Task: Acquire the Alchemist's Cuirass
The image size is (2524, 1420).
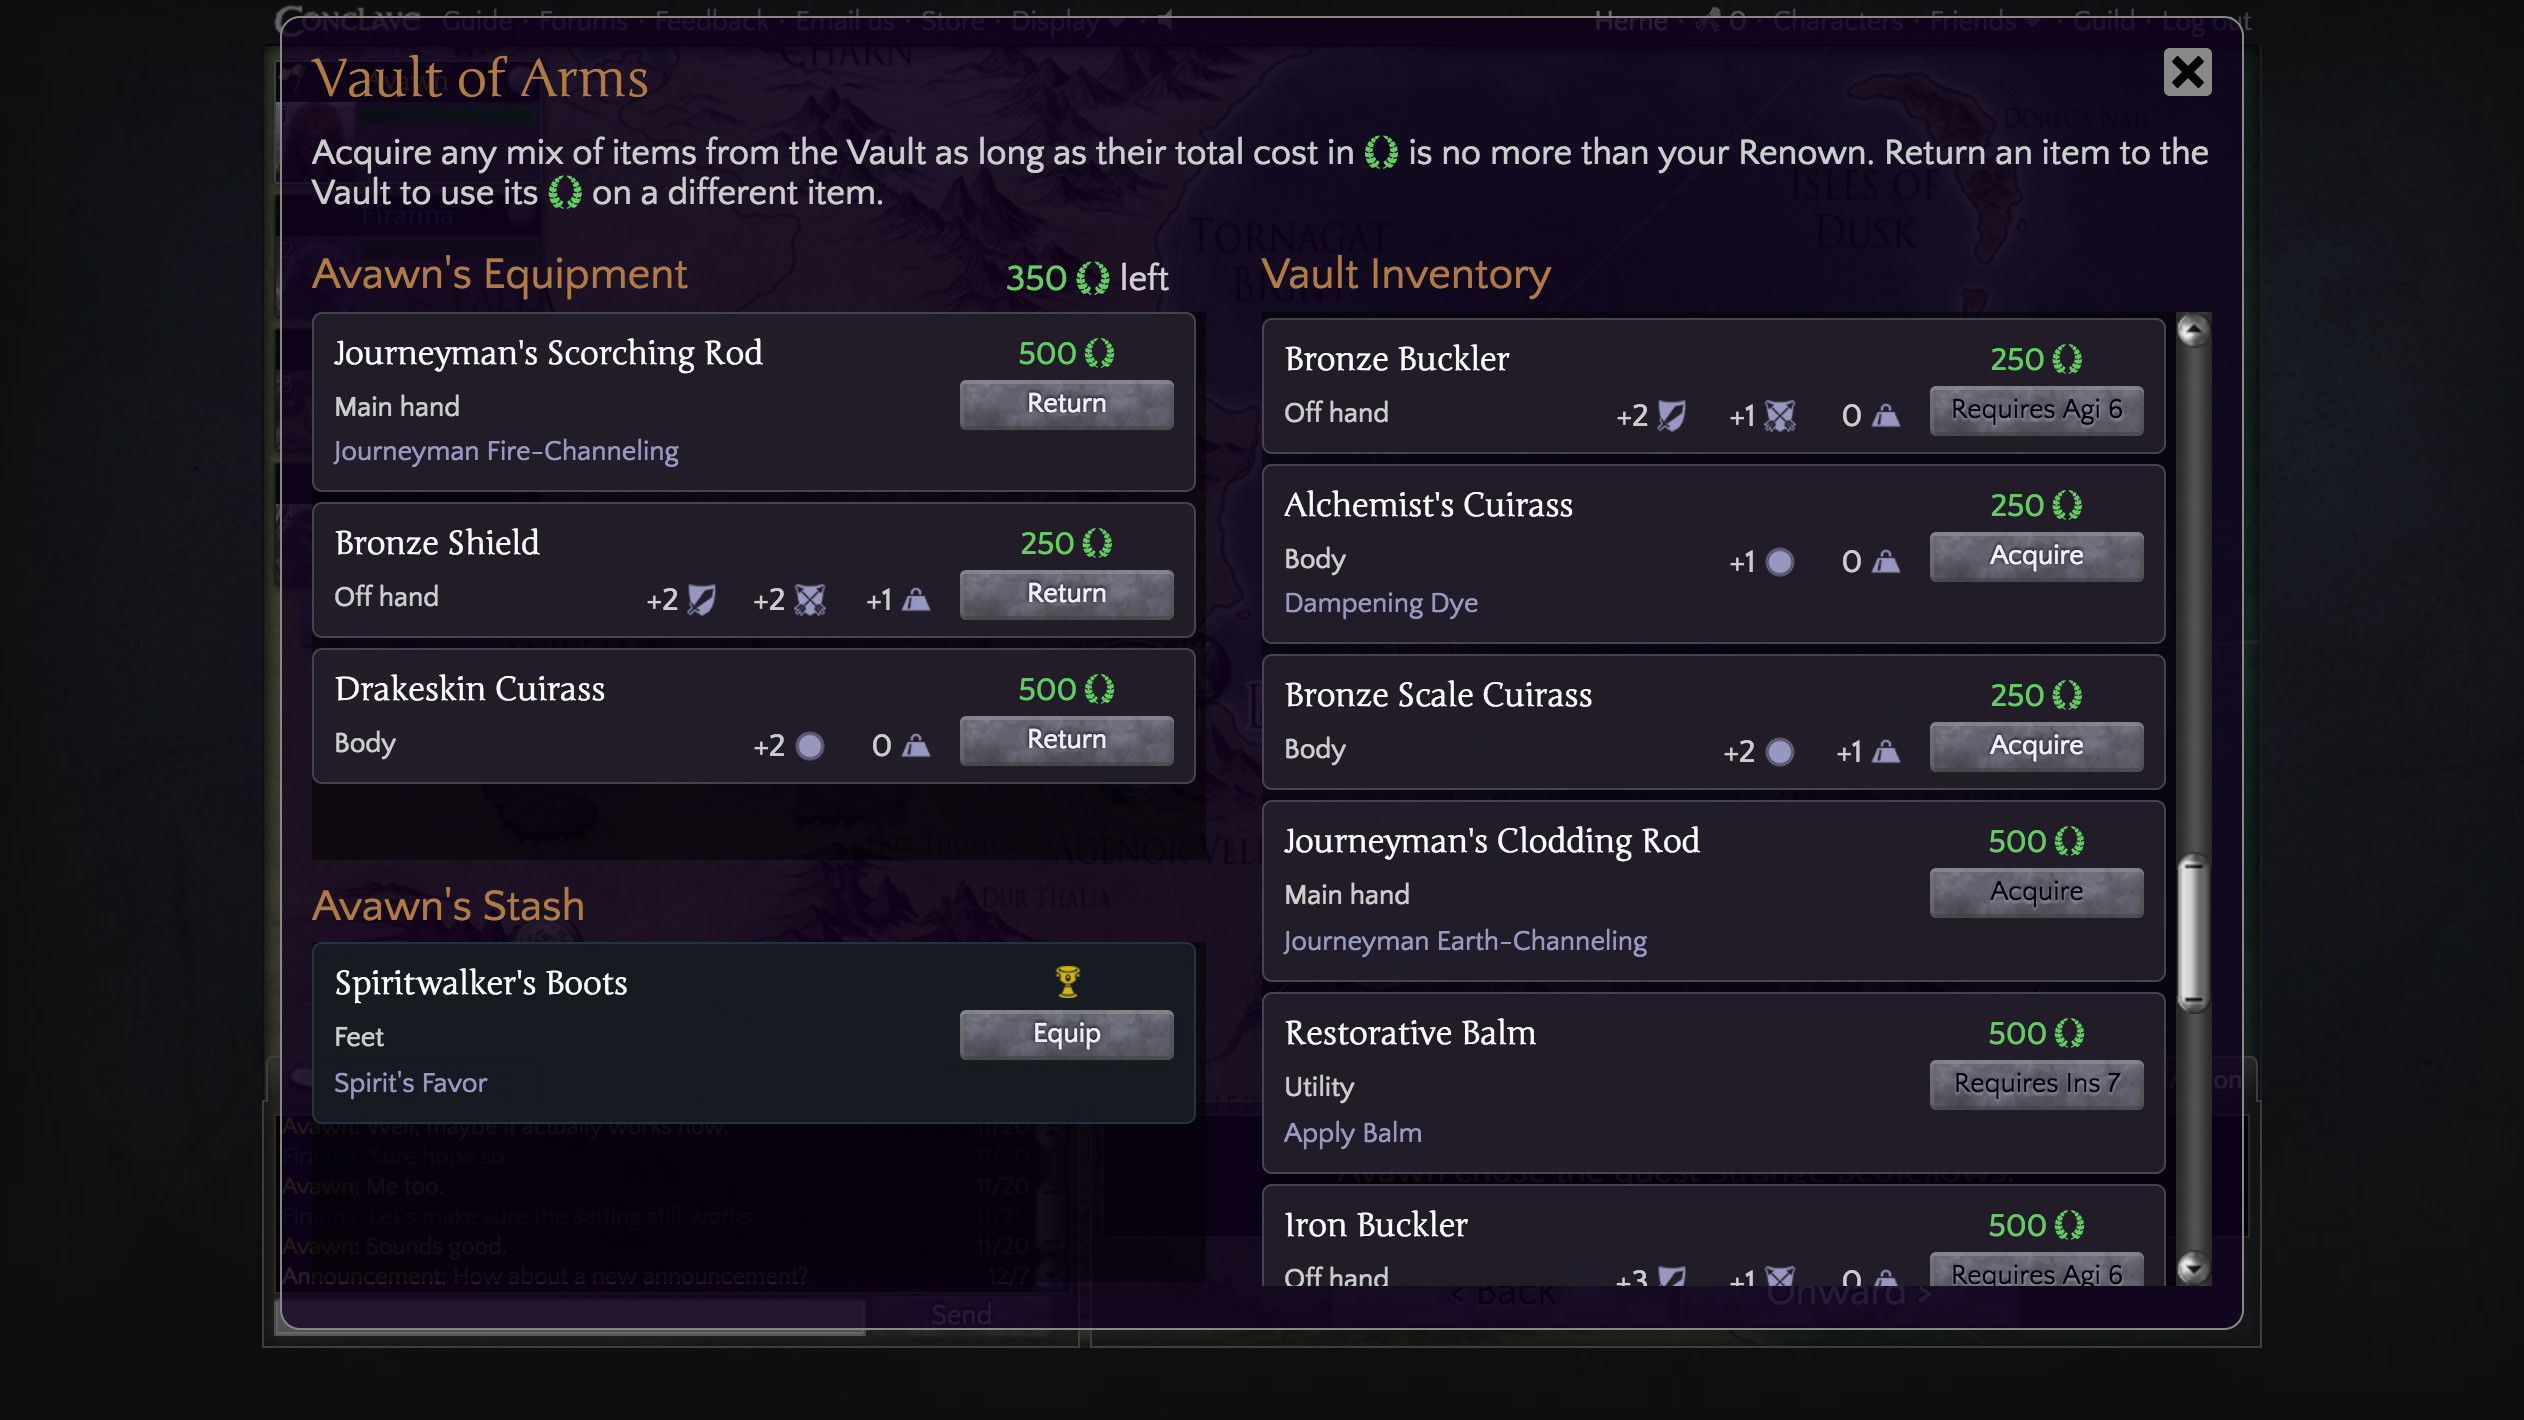Action: point(2036,555)
